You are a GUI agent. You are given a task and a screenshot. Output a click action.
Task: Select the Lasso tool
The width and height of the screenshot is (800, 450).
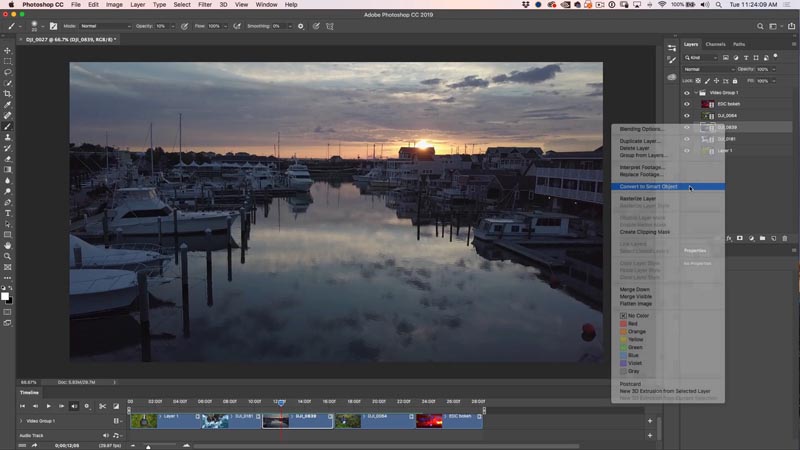click(7, 72)
